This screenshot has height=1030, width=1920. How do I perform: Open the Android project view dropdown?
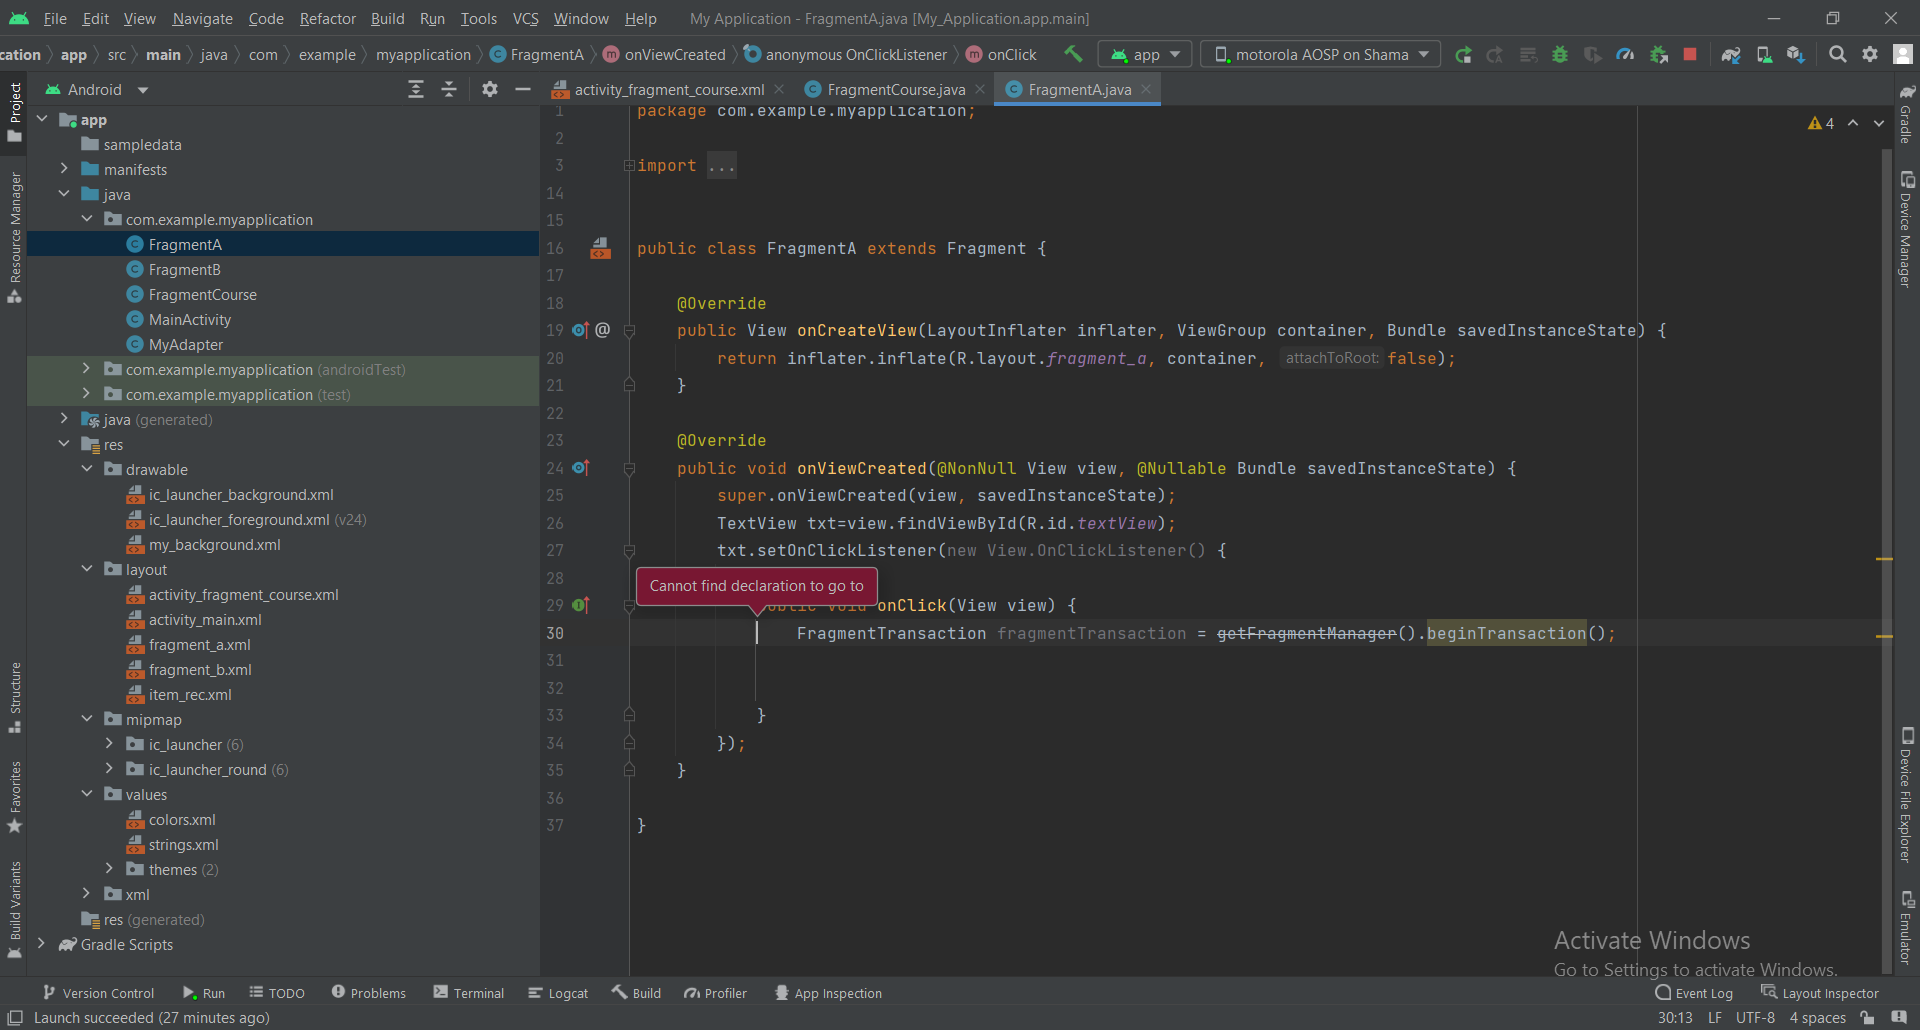coord(96,90)
